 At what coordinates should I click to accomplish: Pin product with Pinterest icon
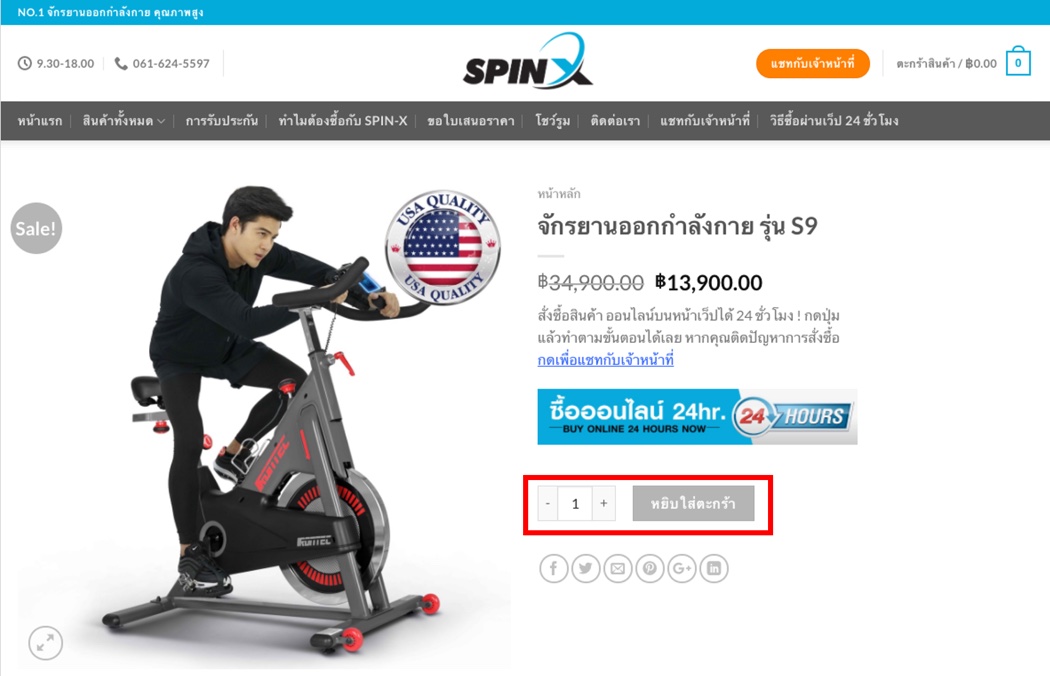(x=650, y=568)
